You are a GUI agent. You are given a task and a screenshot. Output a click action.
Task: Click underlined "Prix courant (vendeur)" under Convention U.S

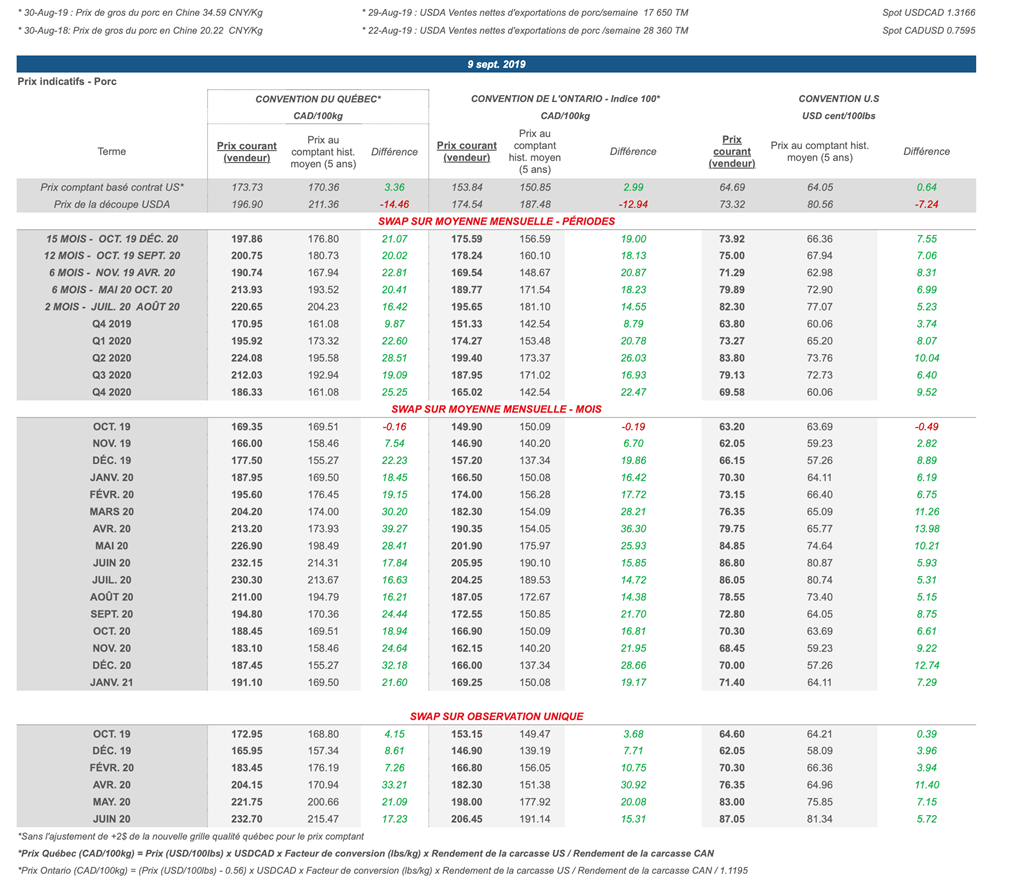732,152
